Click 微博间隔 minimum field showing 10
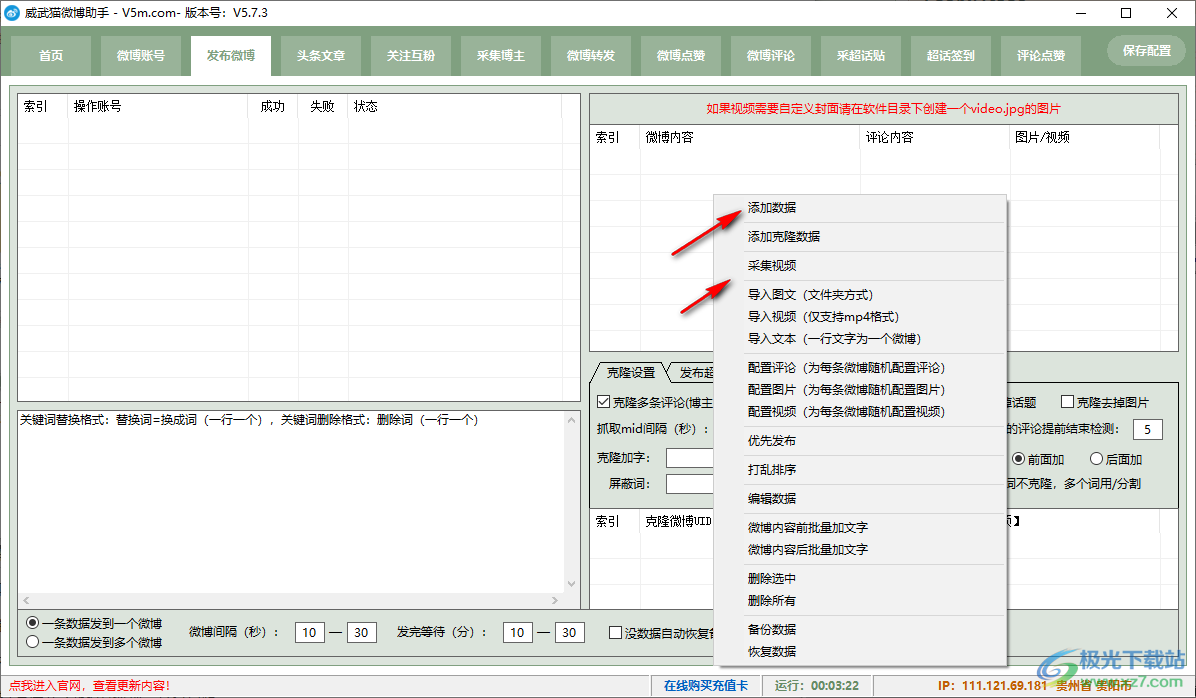Screen dimensions: 1196x698 click(x=309, y=632)
